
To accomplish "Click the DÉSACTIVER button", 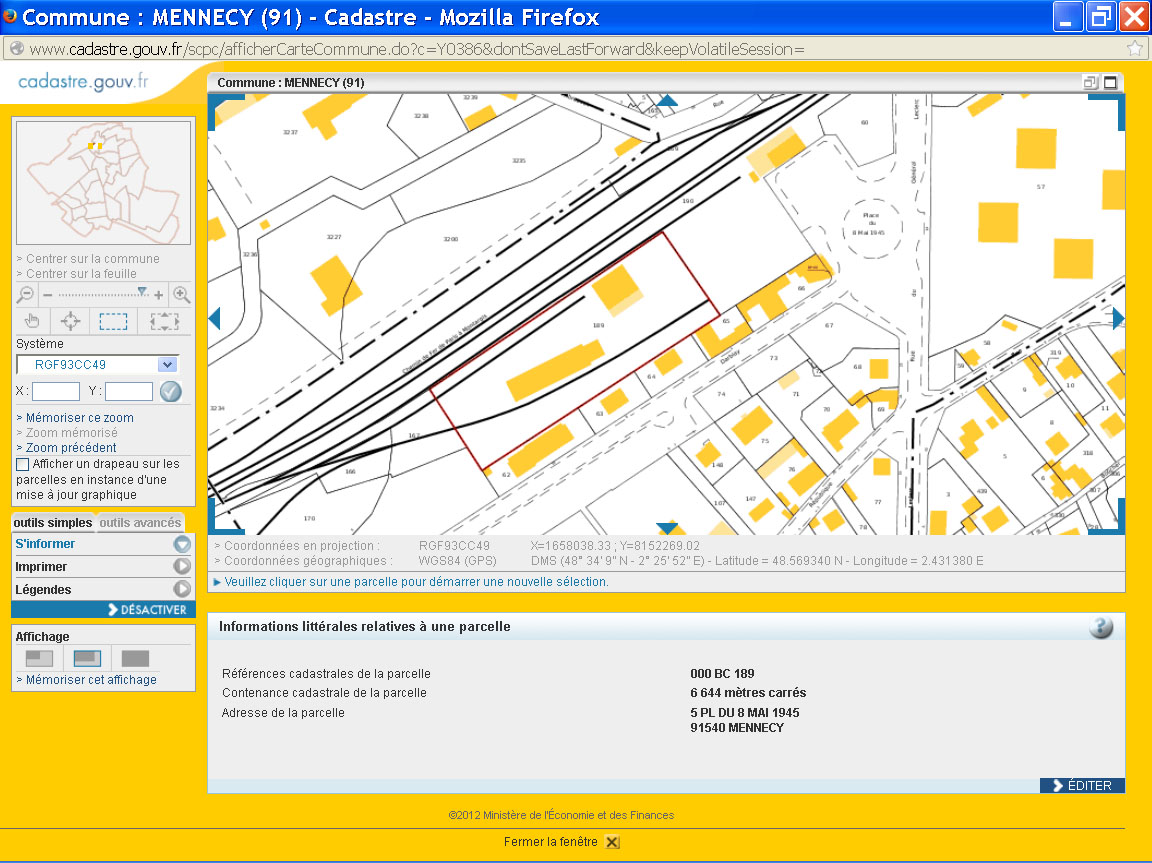I will point(146,610).
